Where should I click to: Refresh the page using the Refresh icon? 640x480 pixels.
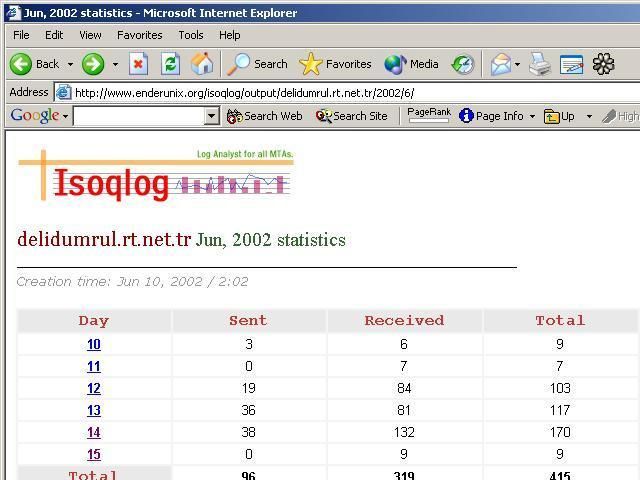[x=170, y=64]
